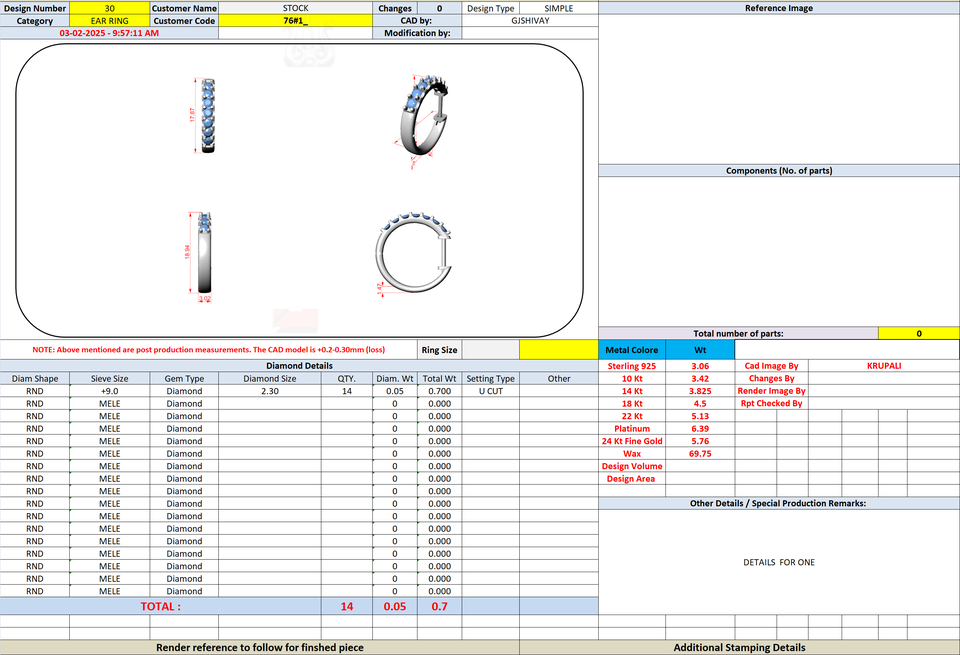Select the Modification by label cell
This screenshot has height=655, width=960.
417,33
